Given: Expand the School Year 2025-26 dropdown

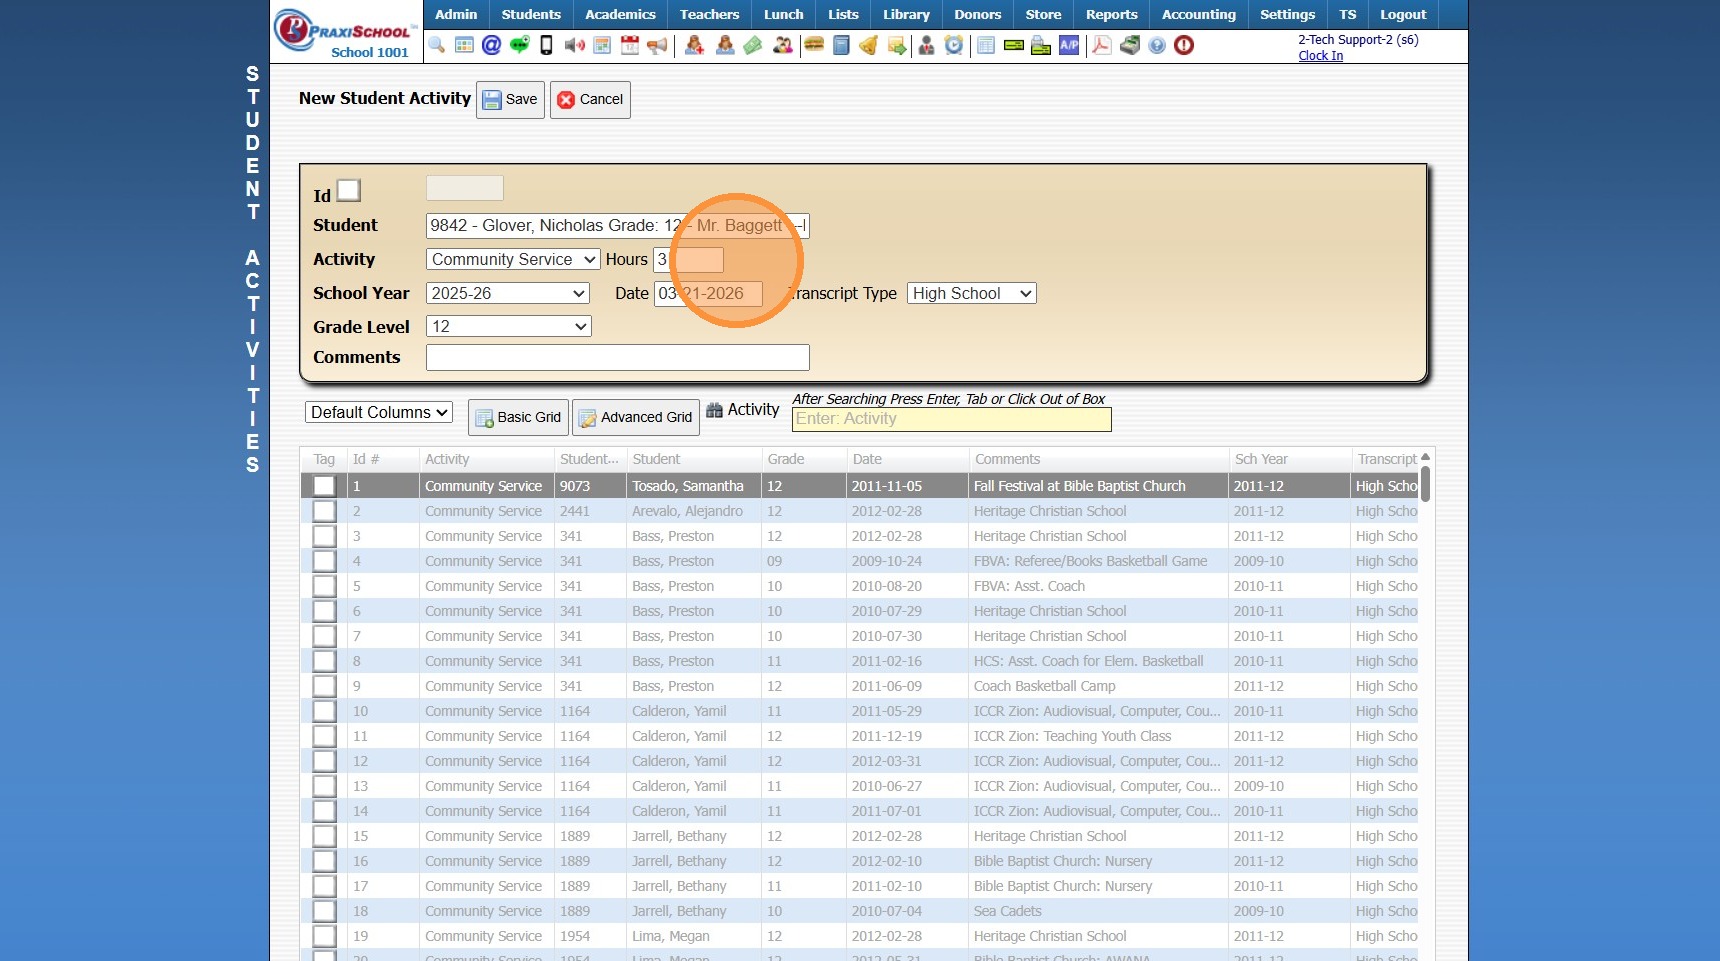Looking at the screenshot, I should [x=507, y=293].
